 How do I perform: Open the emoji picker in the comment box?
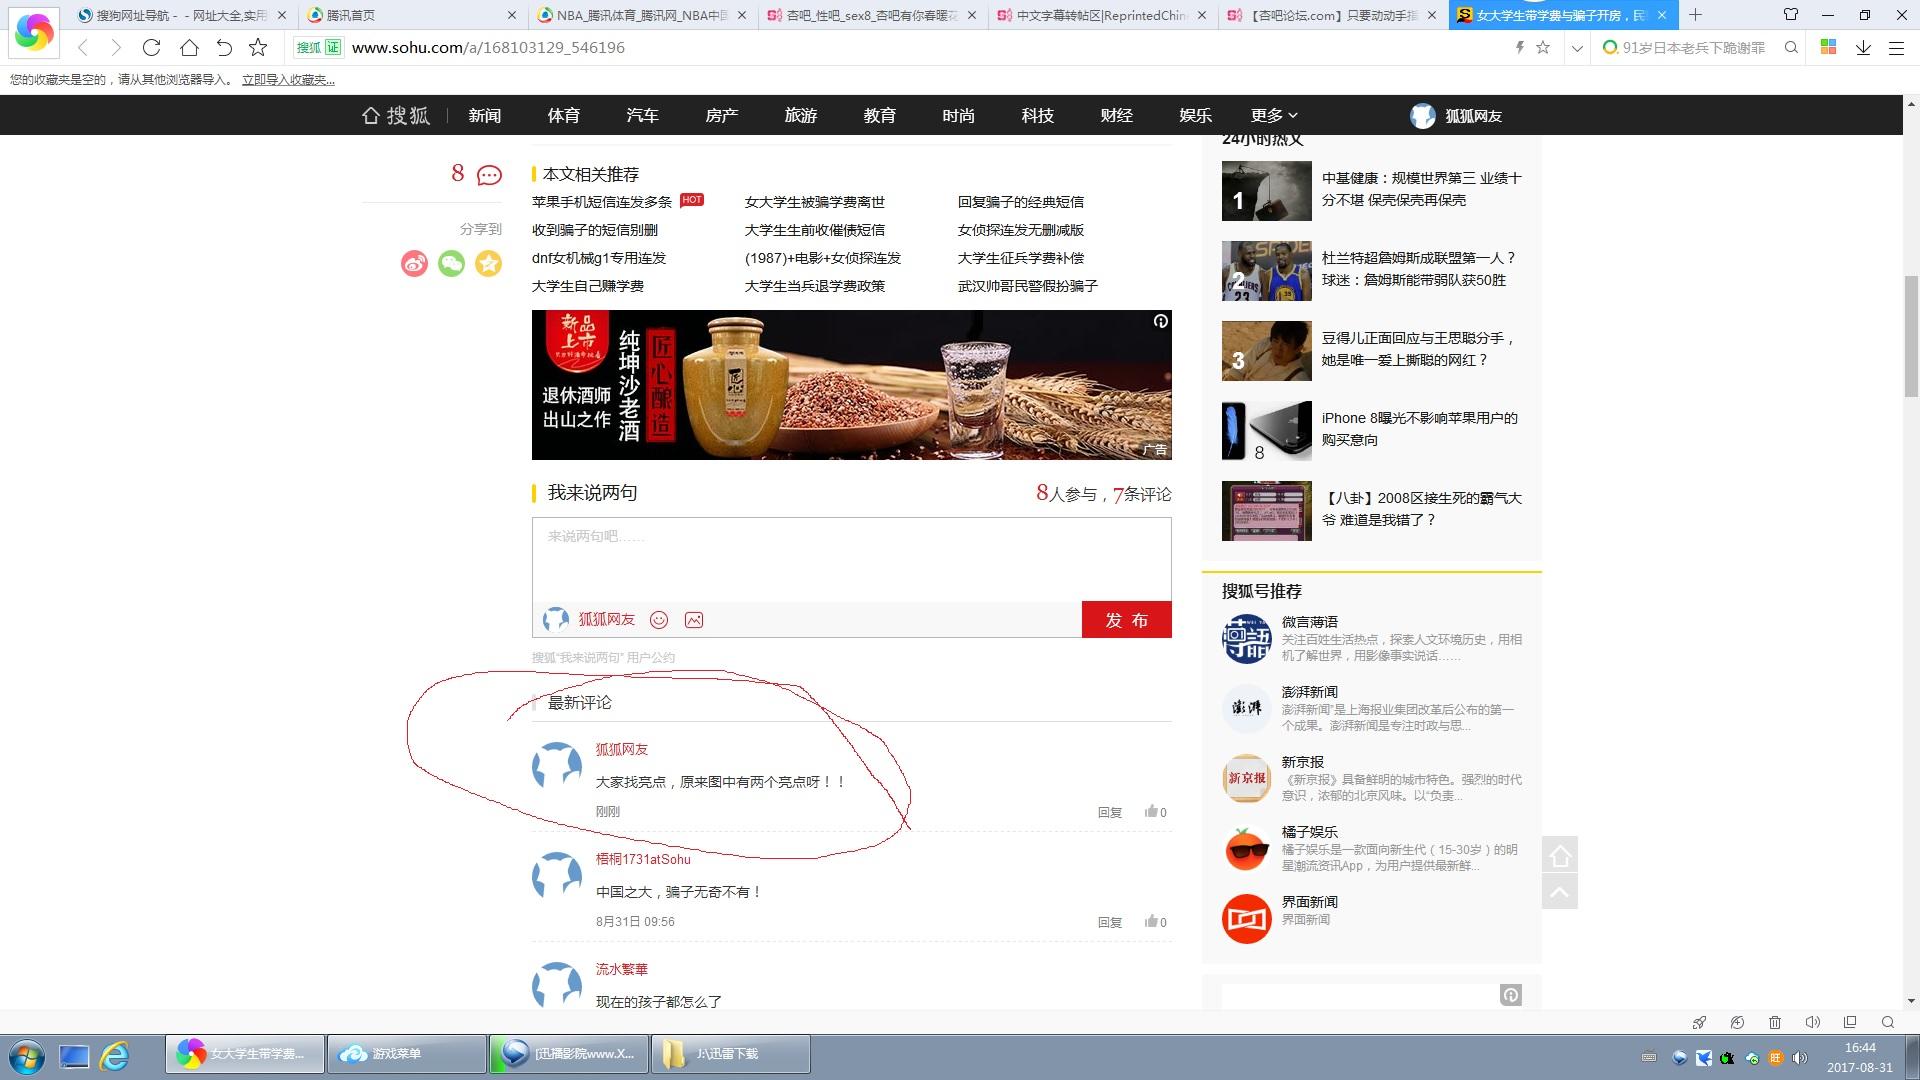coord(659,619)
